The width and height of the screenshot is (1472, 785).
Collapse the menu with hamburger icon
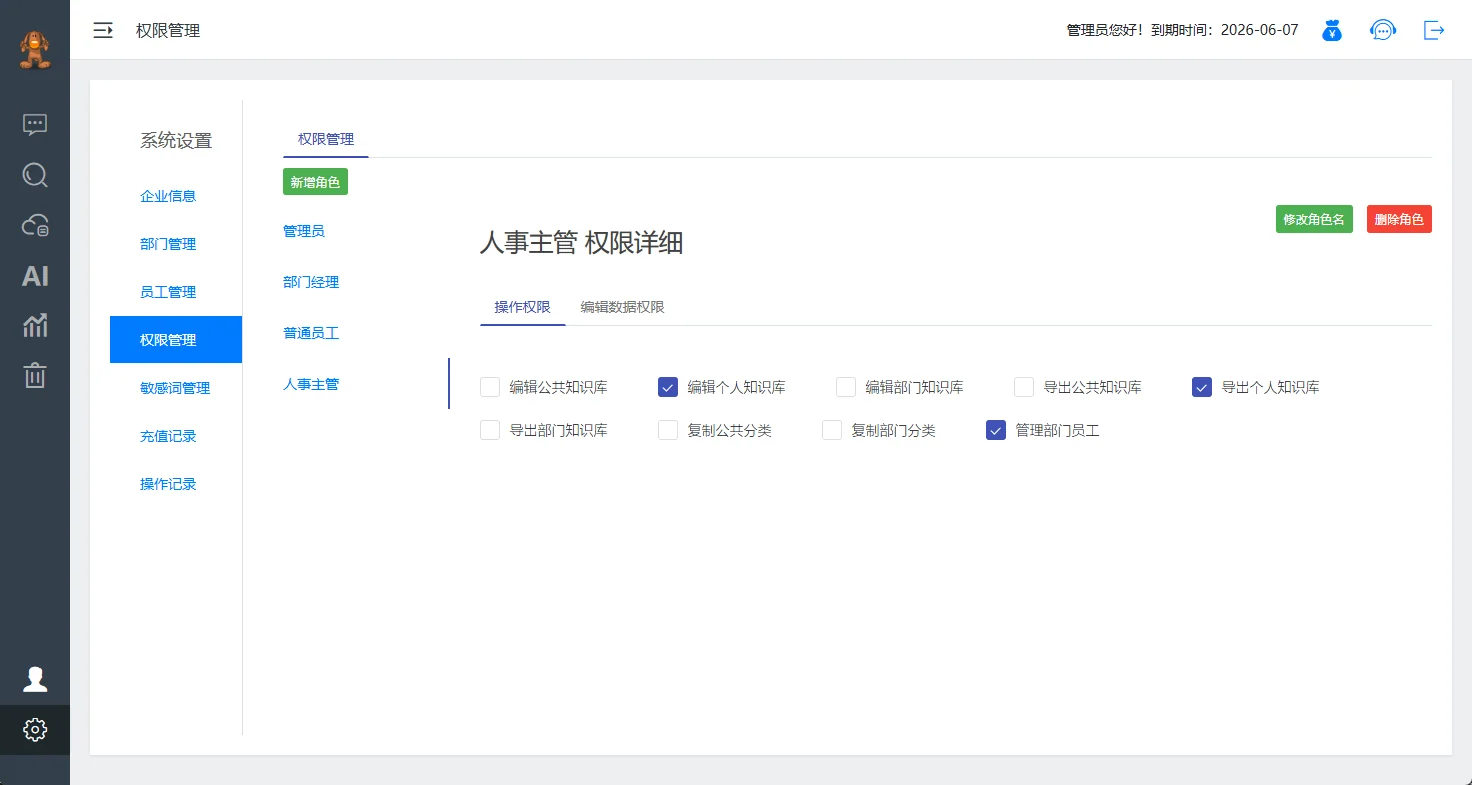(103, 30)
